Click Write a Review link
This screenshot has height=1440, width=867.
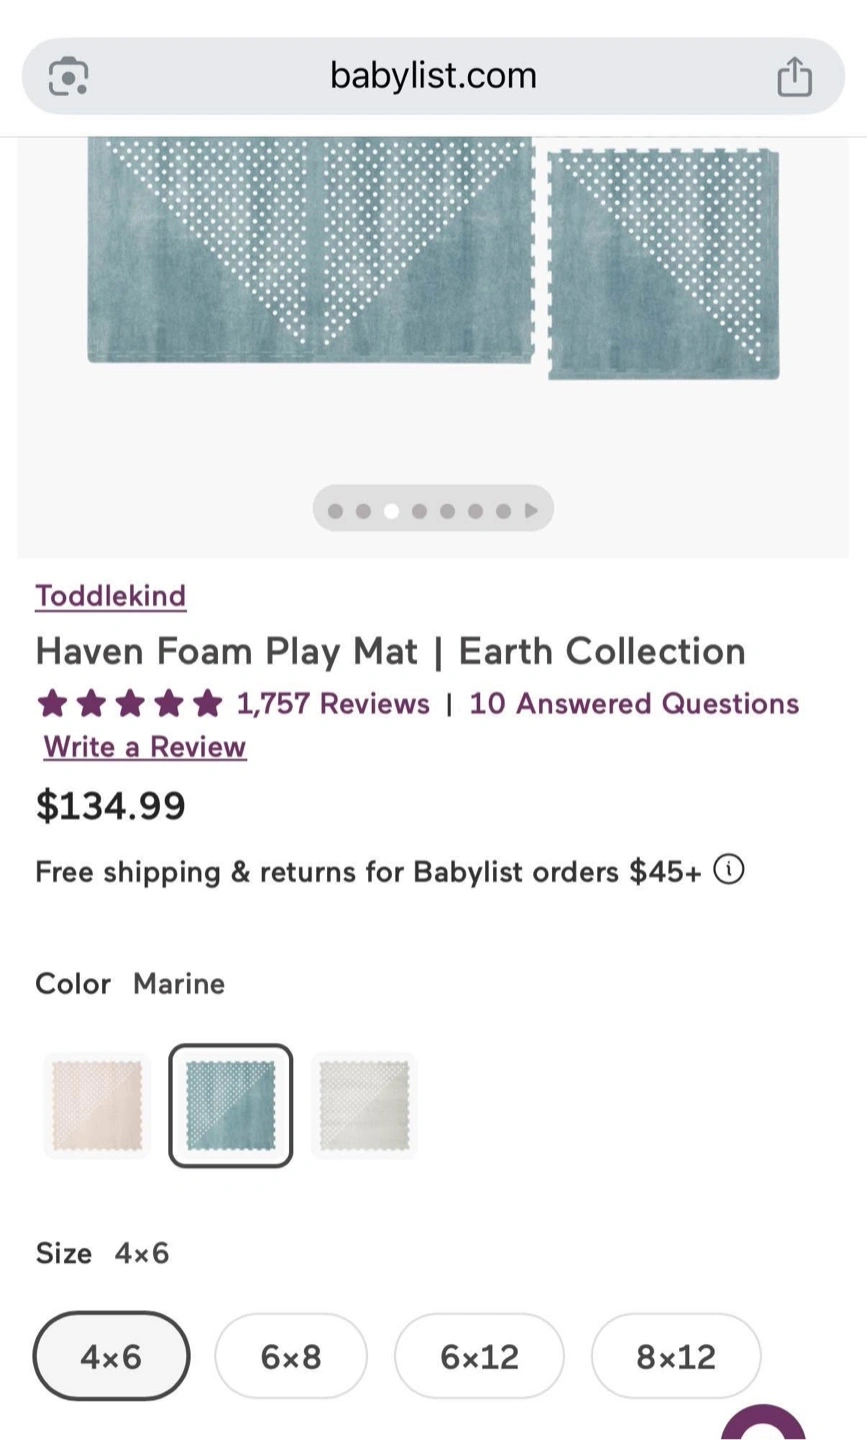[145, 747]
